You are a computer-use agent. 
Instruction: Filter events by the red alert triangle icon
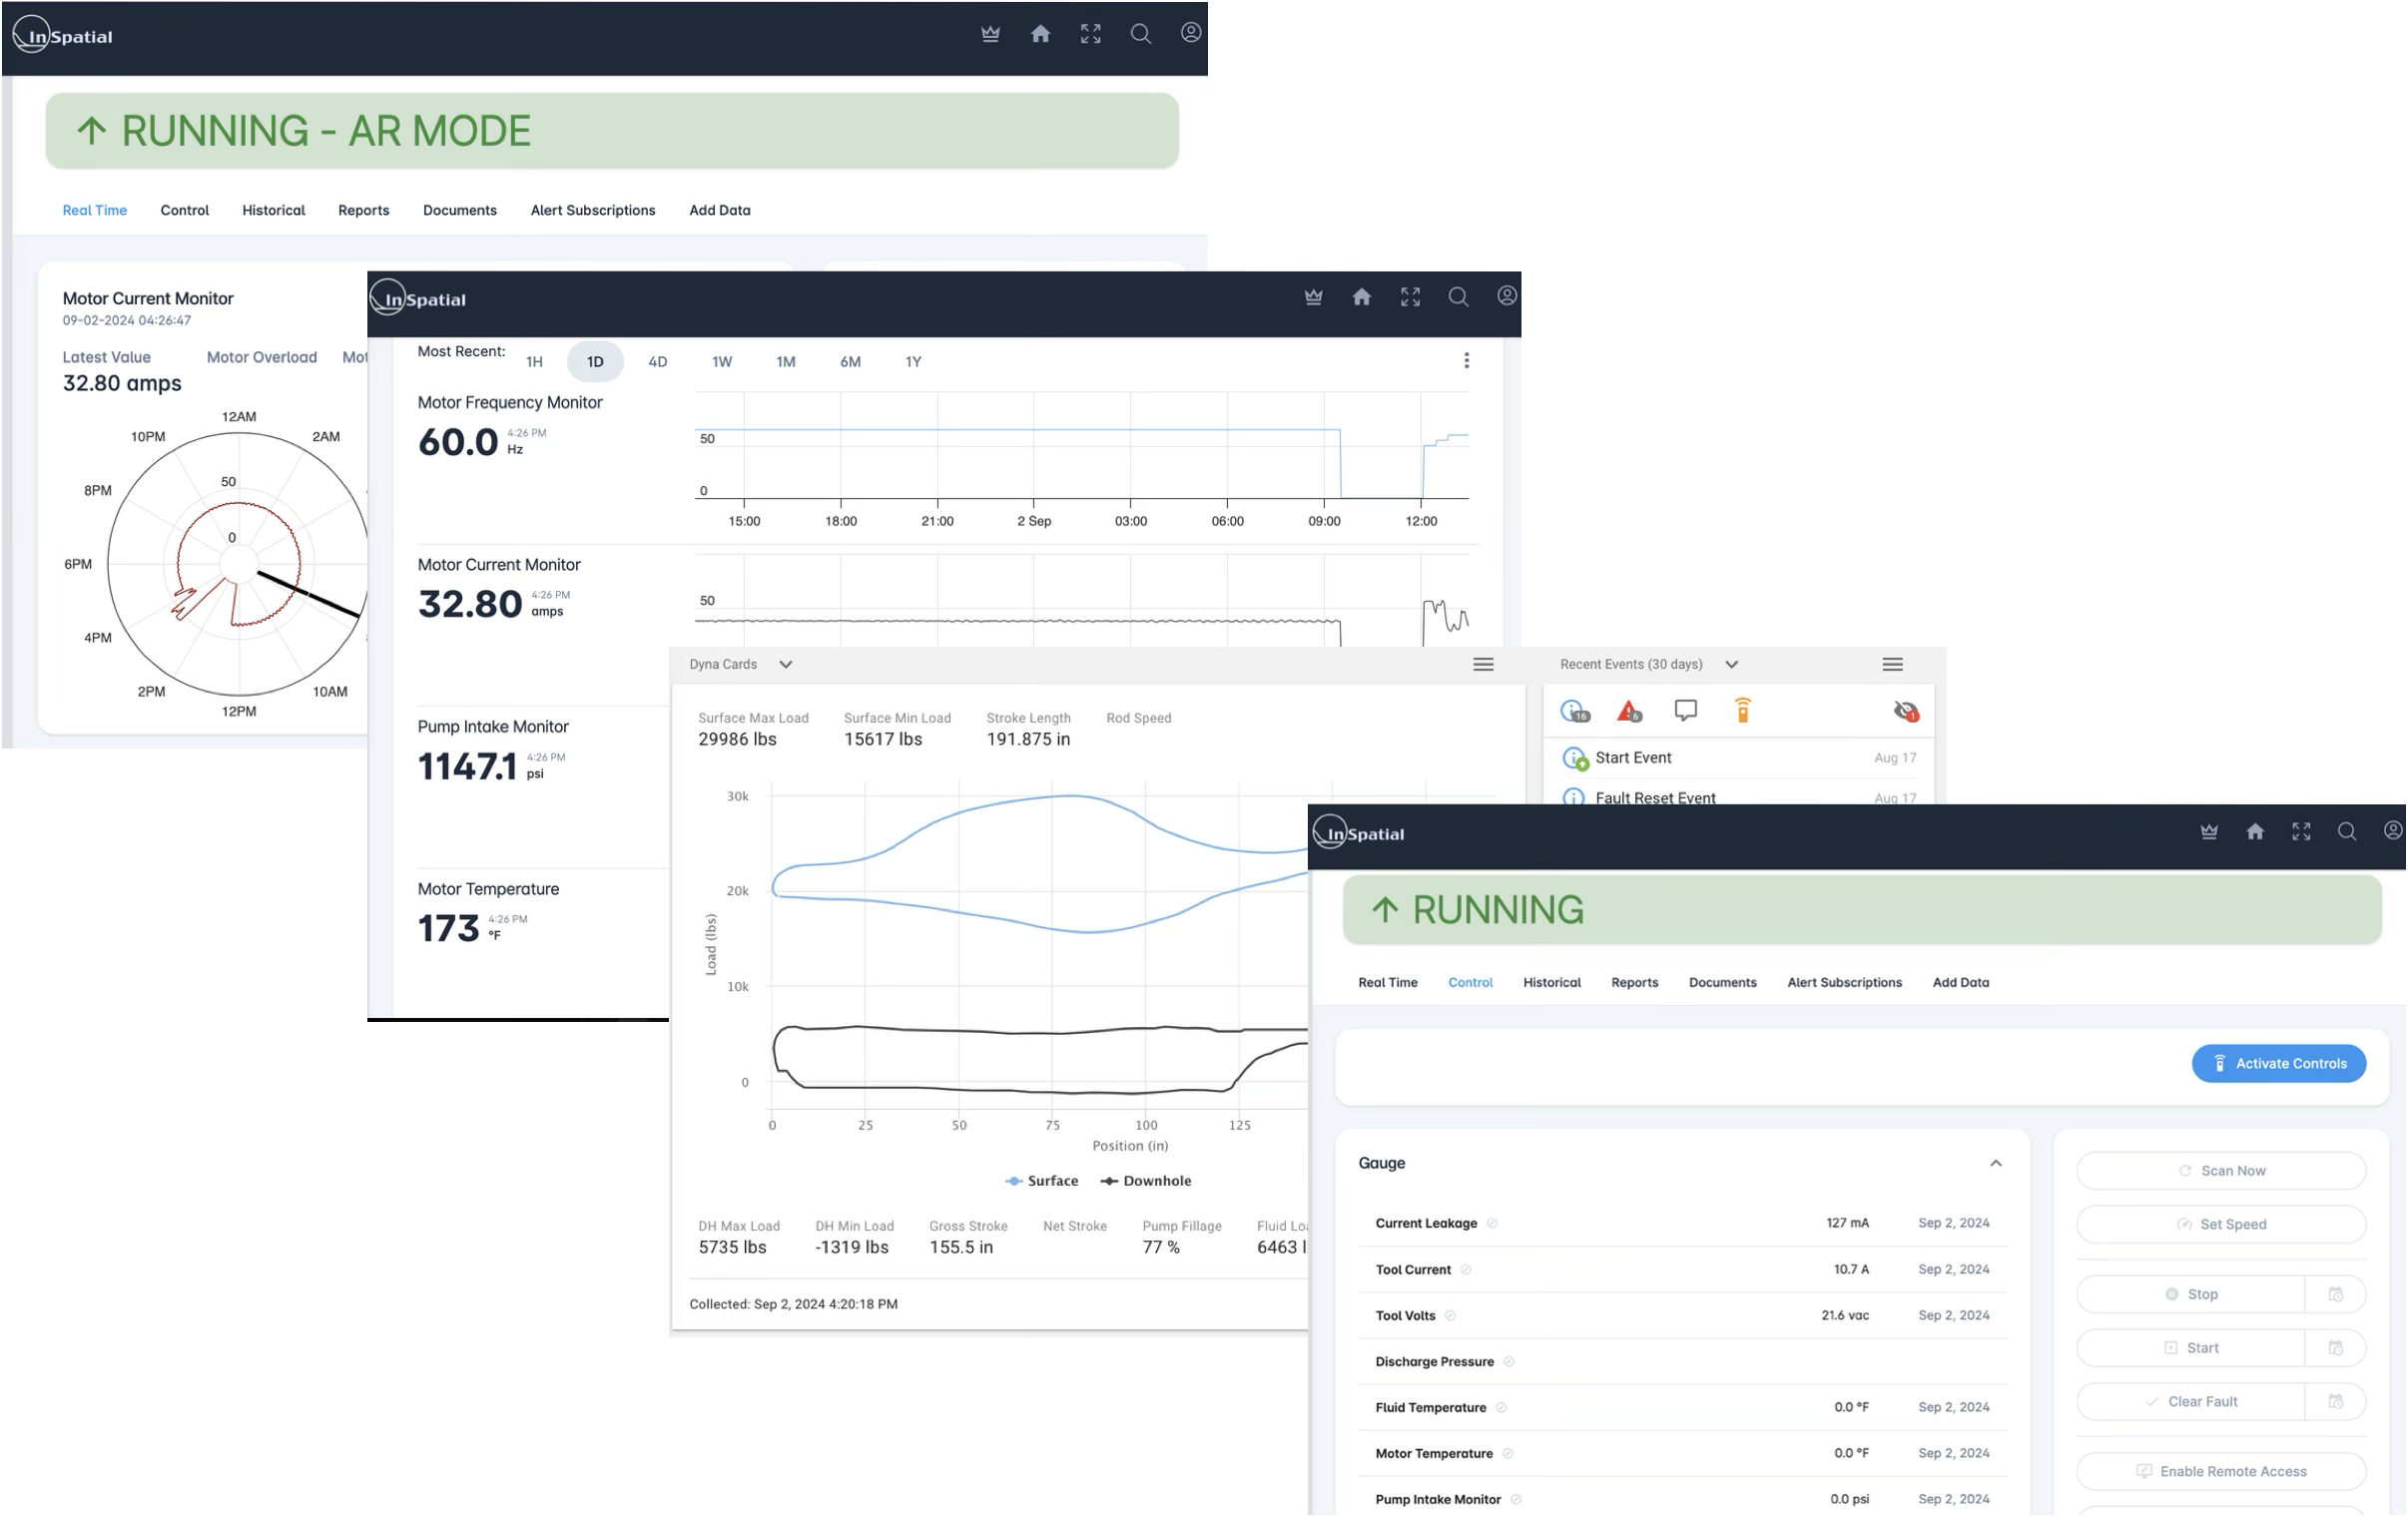[1628, 711]
